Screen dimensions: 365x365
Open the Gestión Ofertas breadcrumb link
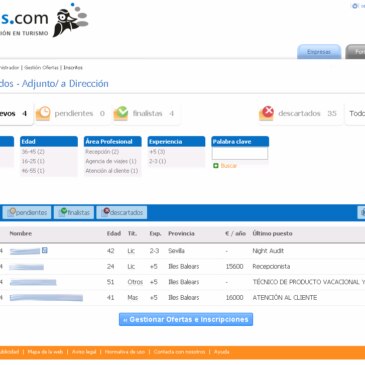tap(41, 68)
